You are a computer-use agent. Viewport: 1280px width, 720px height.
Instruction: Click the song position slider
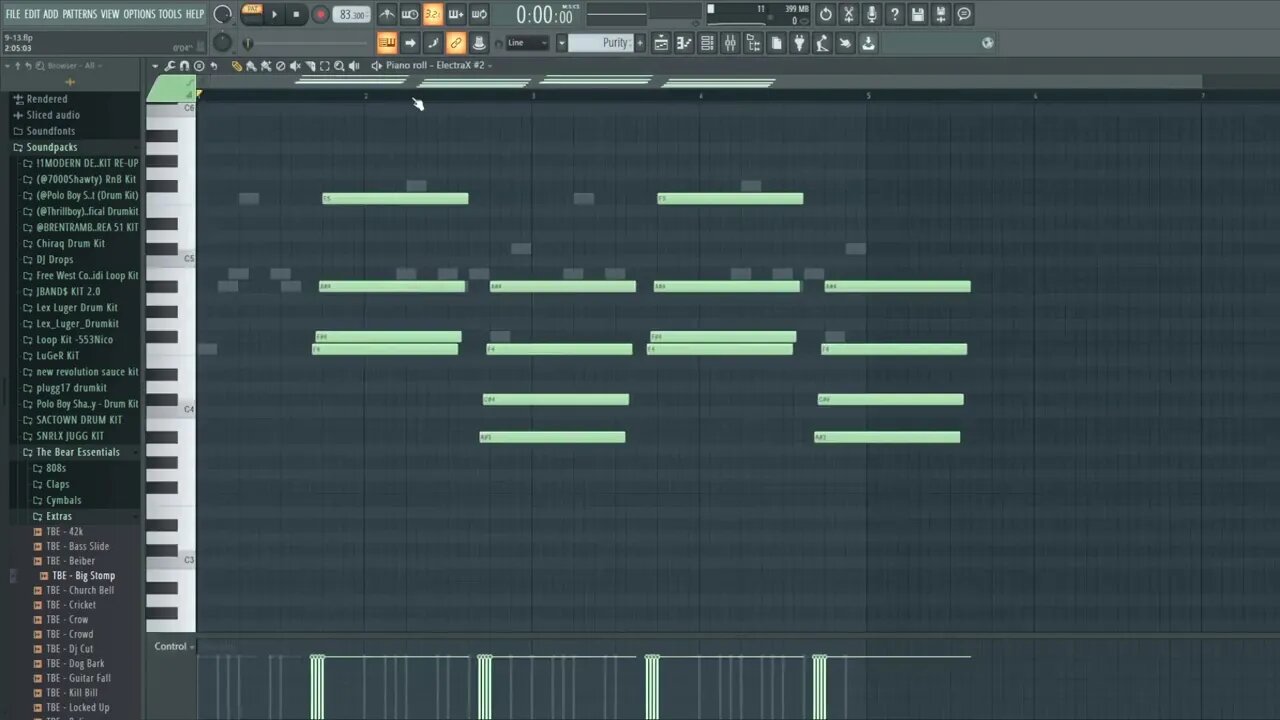click(x=306, y=43)
